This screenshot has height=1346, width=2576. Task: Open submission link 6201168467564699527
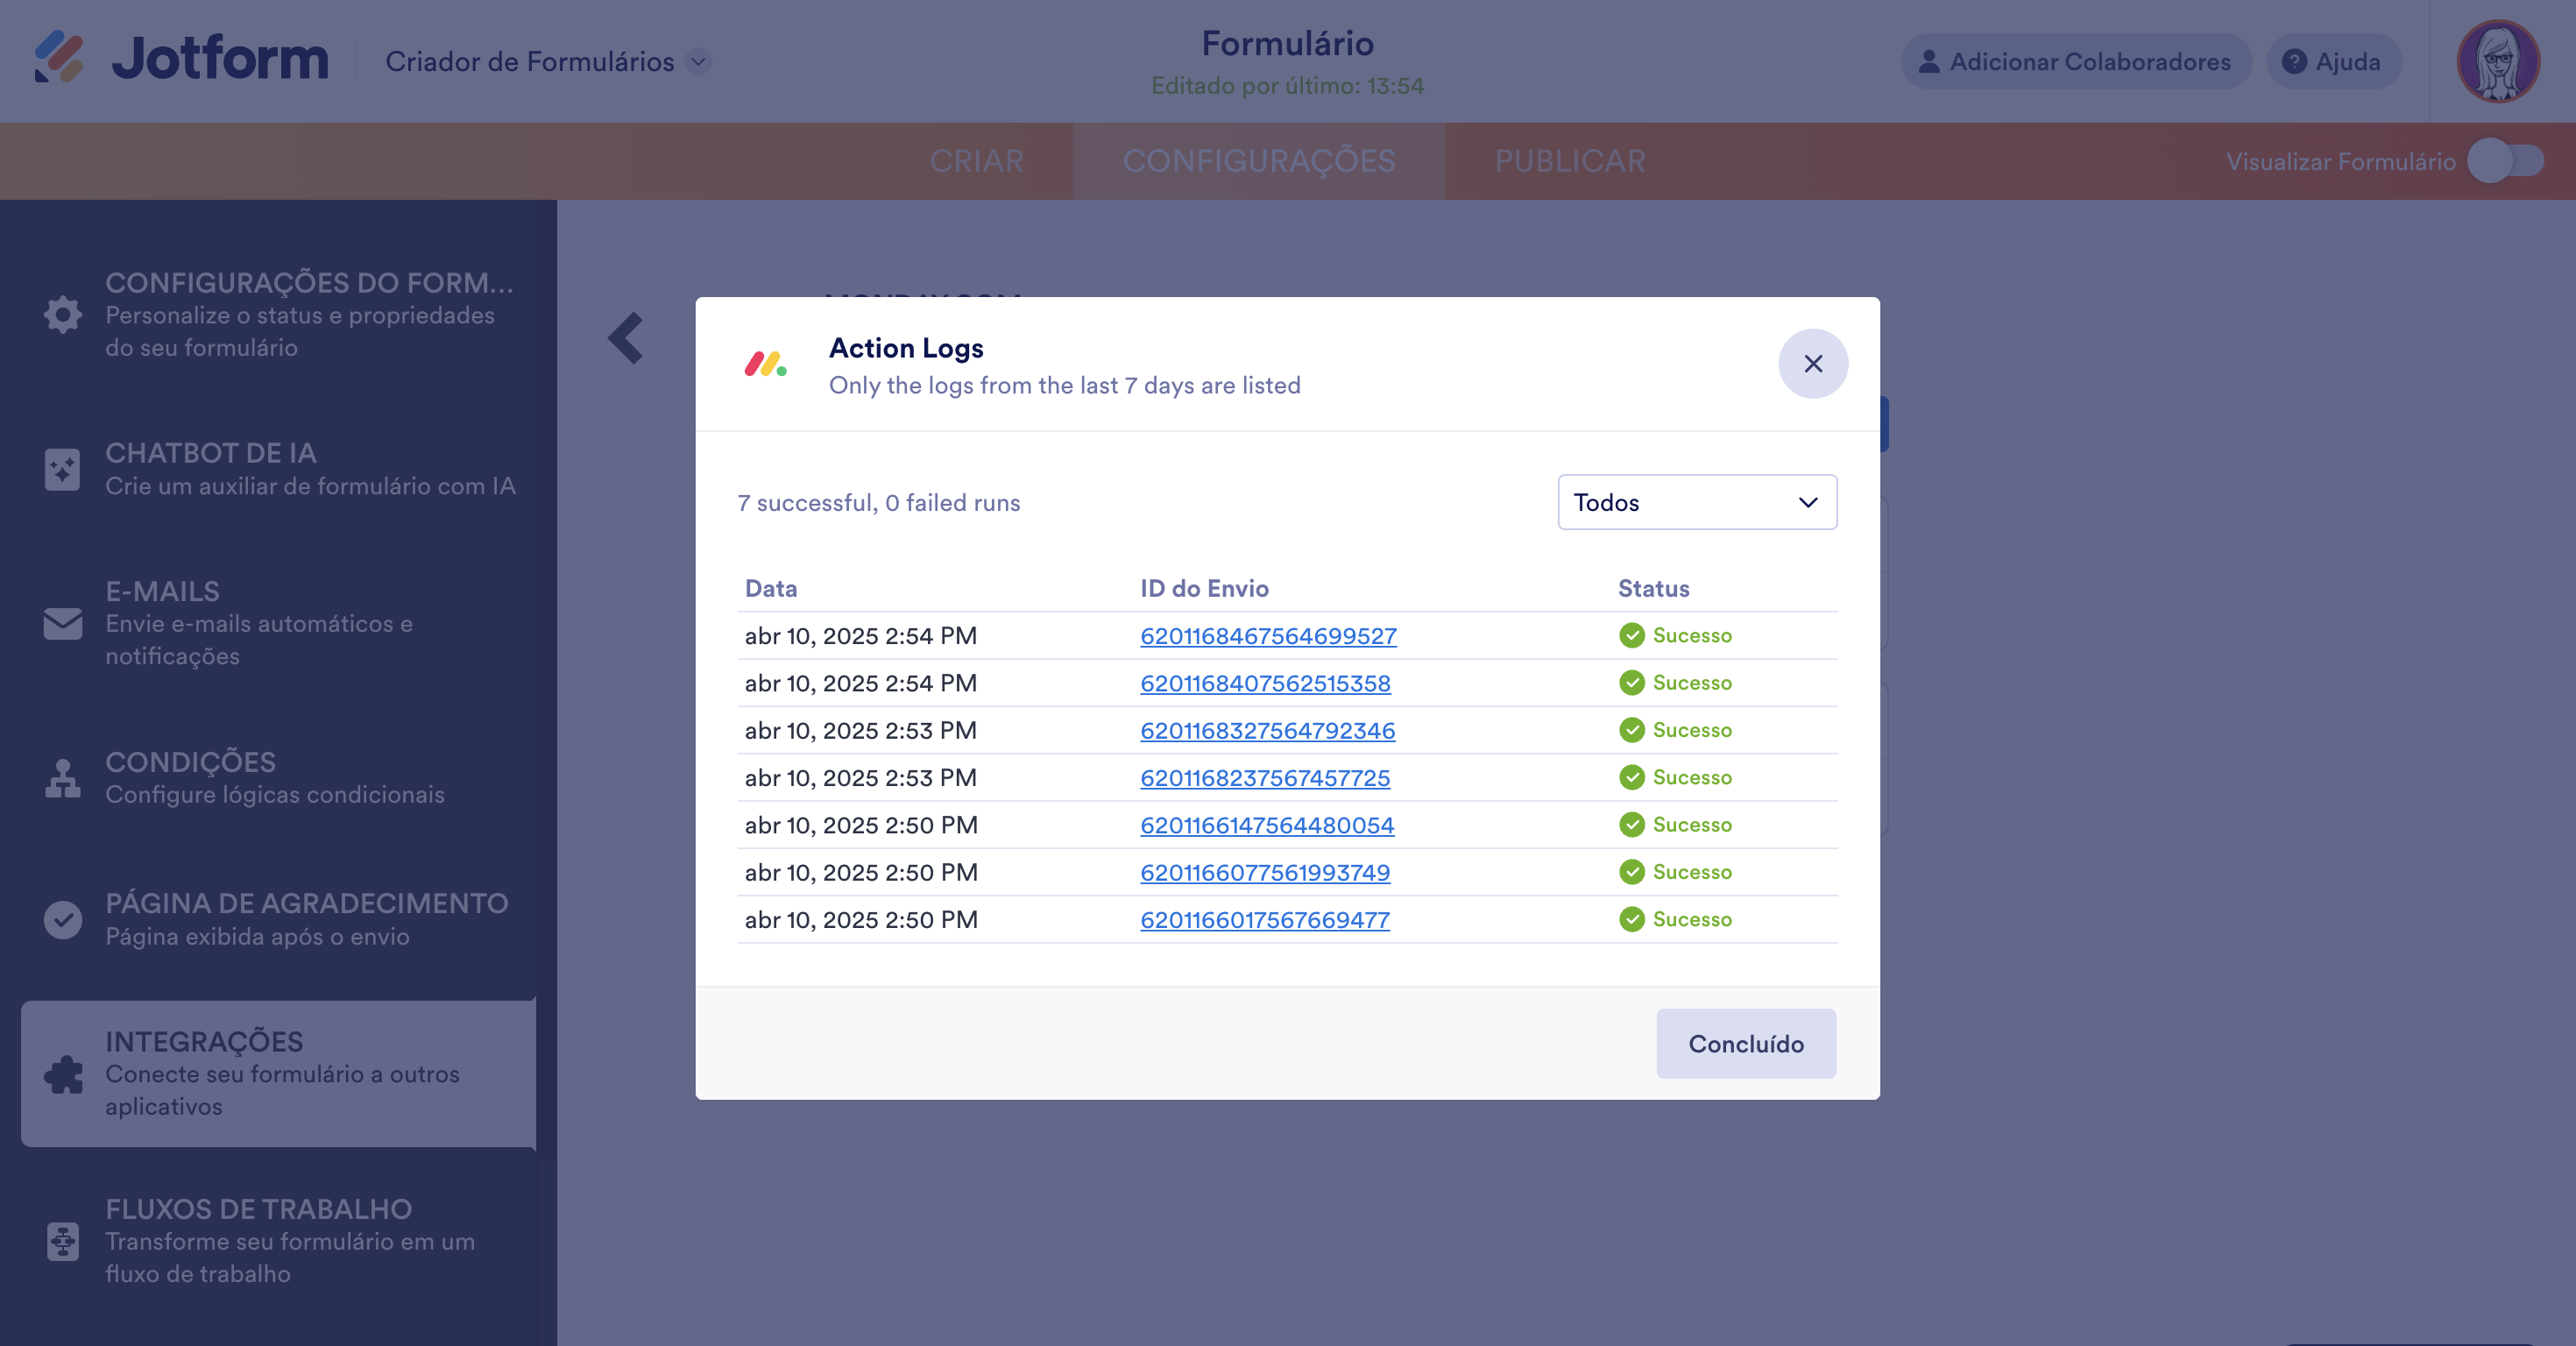(x=1268, y=636)
